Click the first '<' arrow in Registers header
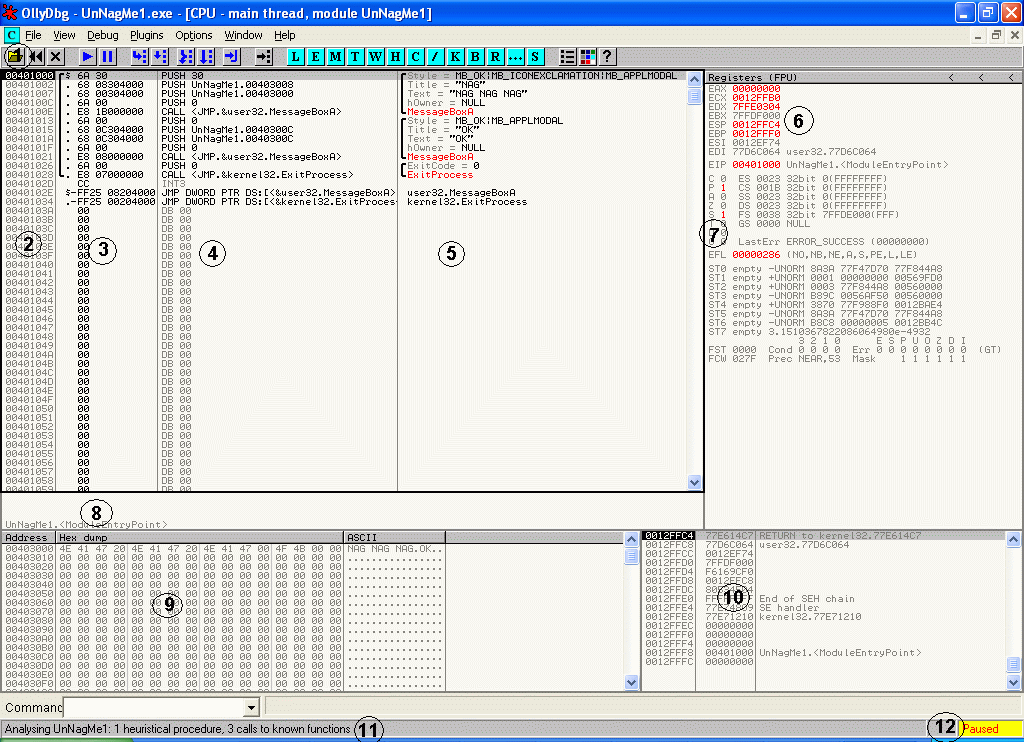 [x=952, y=78]
